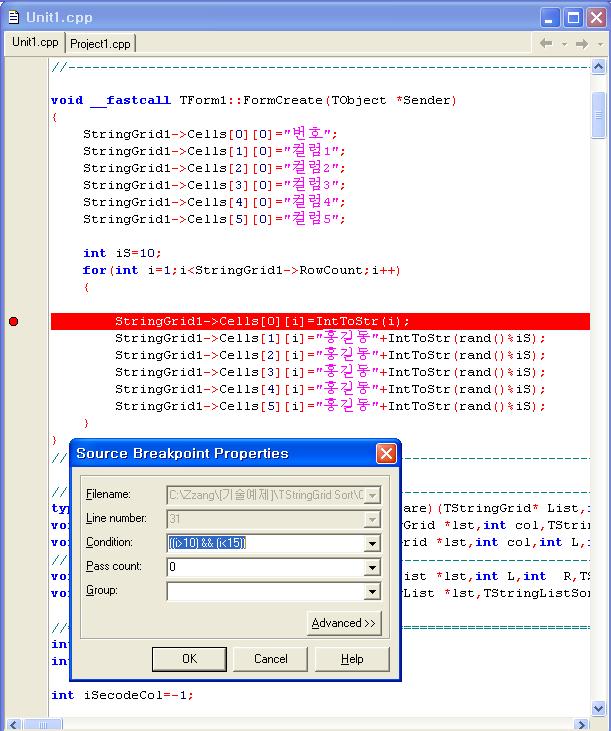
Task: Click the forward navigation arrow in the editor
Action: (580, 44)
